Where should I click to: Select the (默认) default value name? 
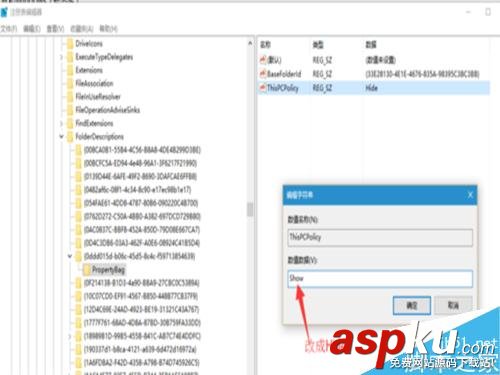pos(274,60)
